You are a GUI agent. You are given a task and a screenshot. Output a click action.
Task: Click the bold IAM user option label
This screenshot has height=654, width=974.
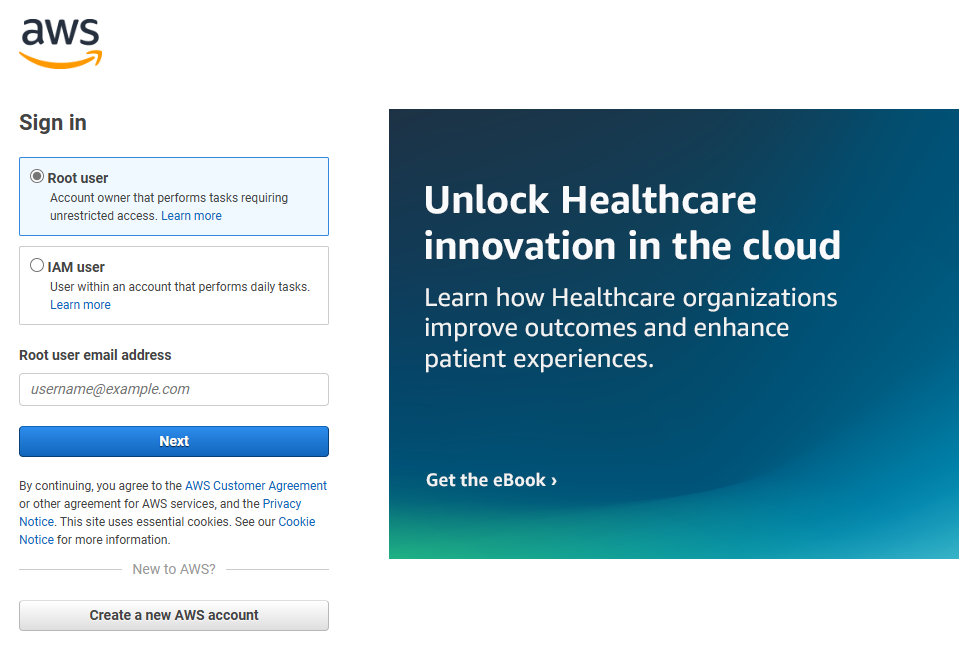point(76,267)
